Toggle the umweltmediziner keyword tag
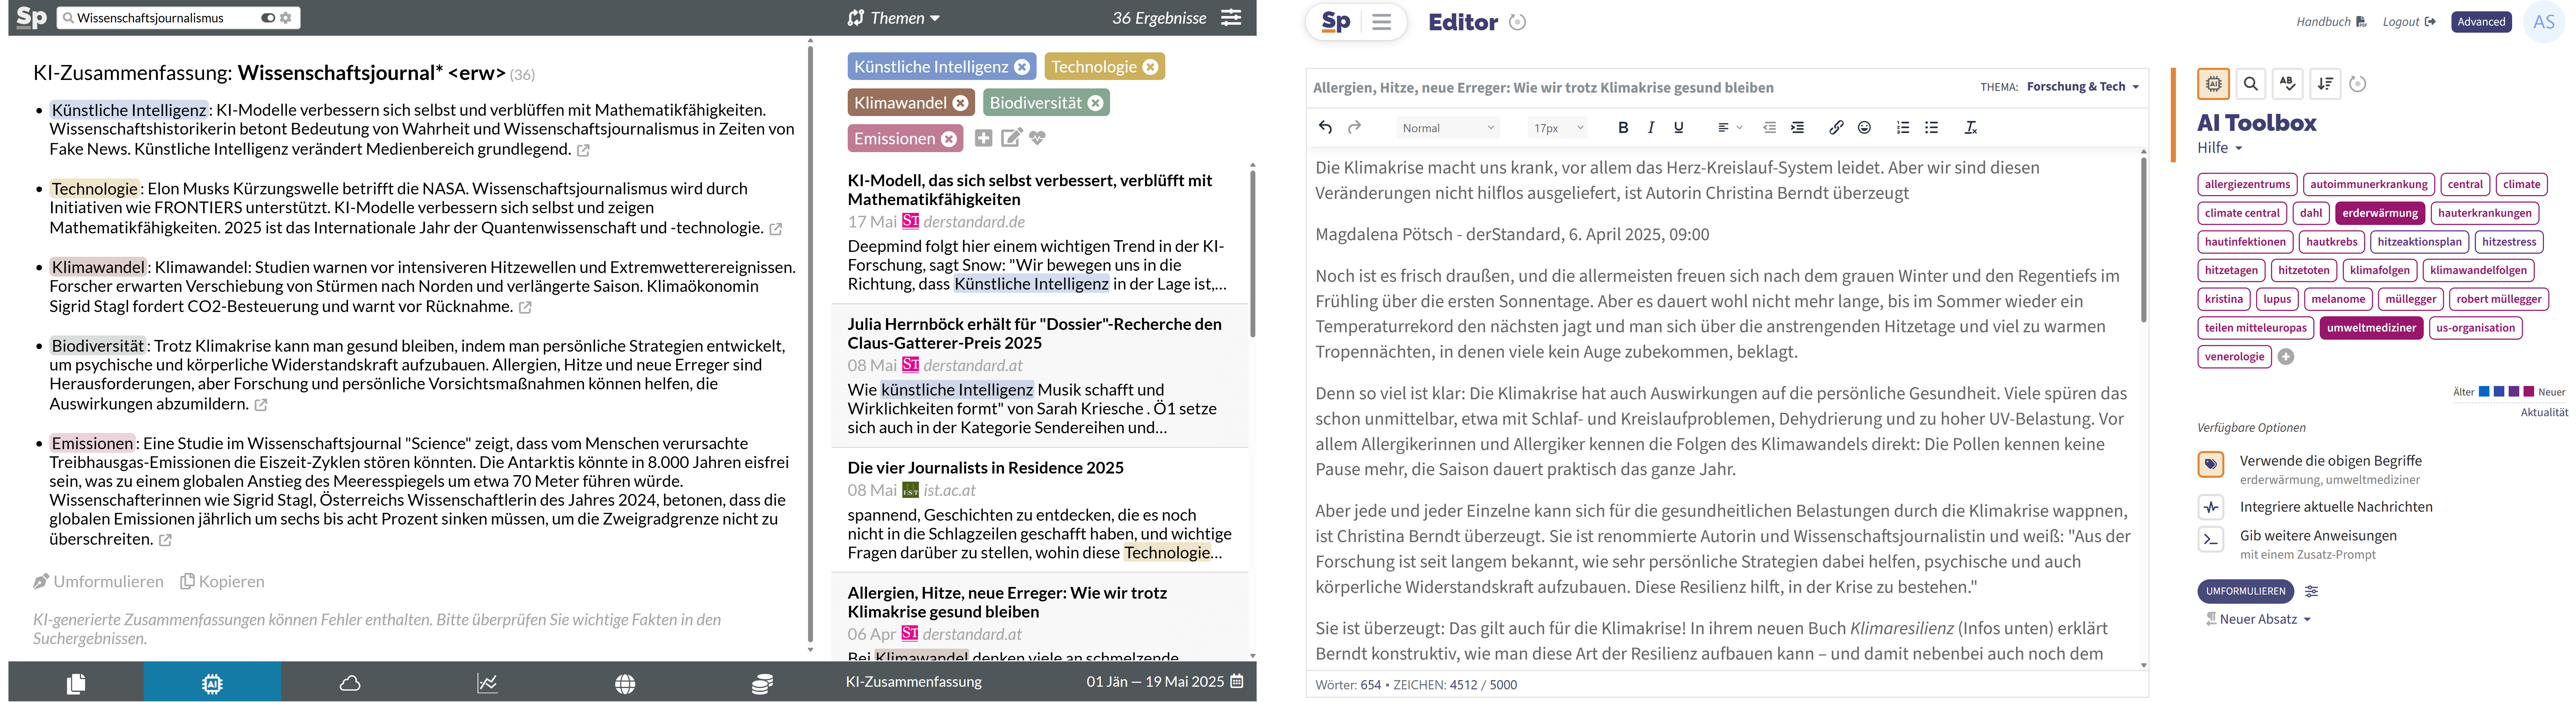Viewport: 2576px width, 702px height. (x=2371, y=328)
